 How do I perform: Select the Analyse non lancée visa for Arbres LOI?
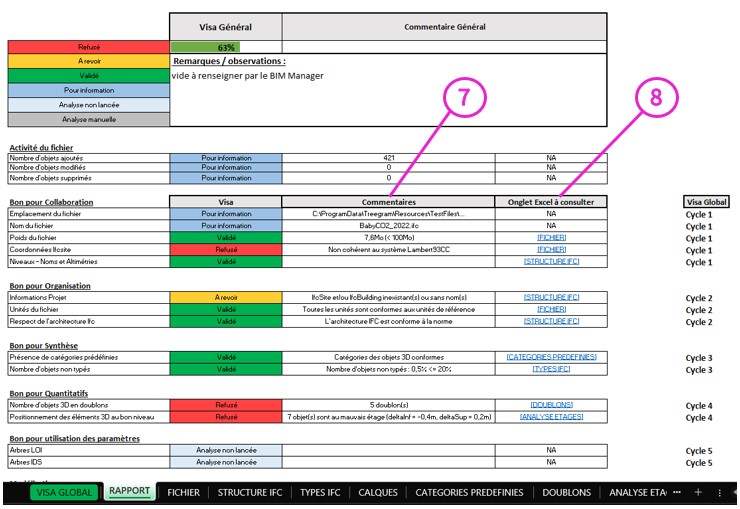click(226, 450)
